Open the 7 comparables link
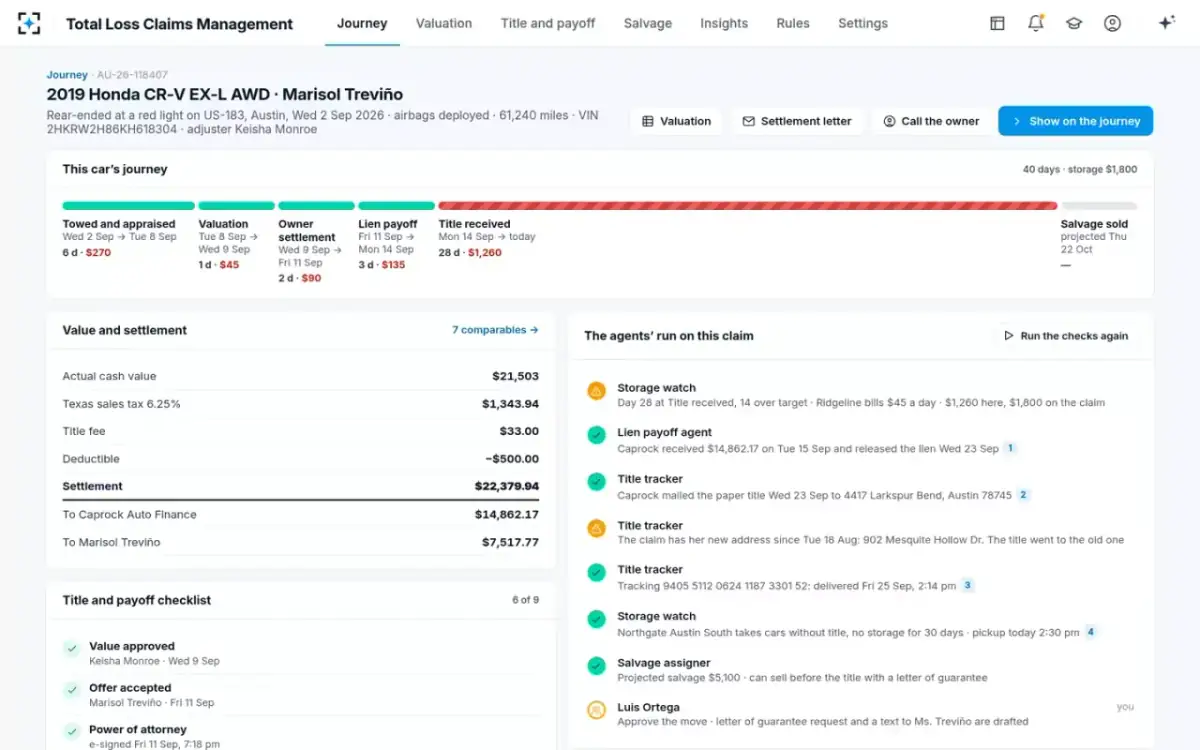The height and width of the screenshot is (750, 1200). 495,330
